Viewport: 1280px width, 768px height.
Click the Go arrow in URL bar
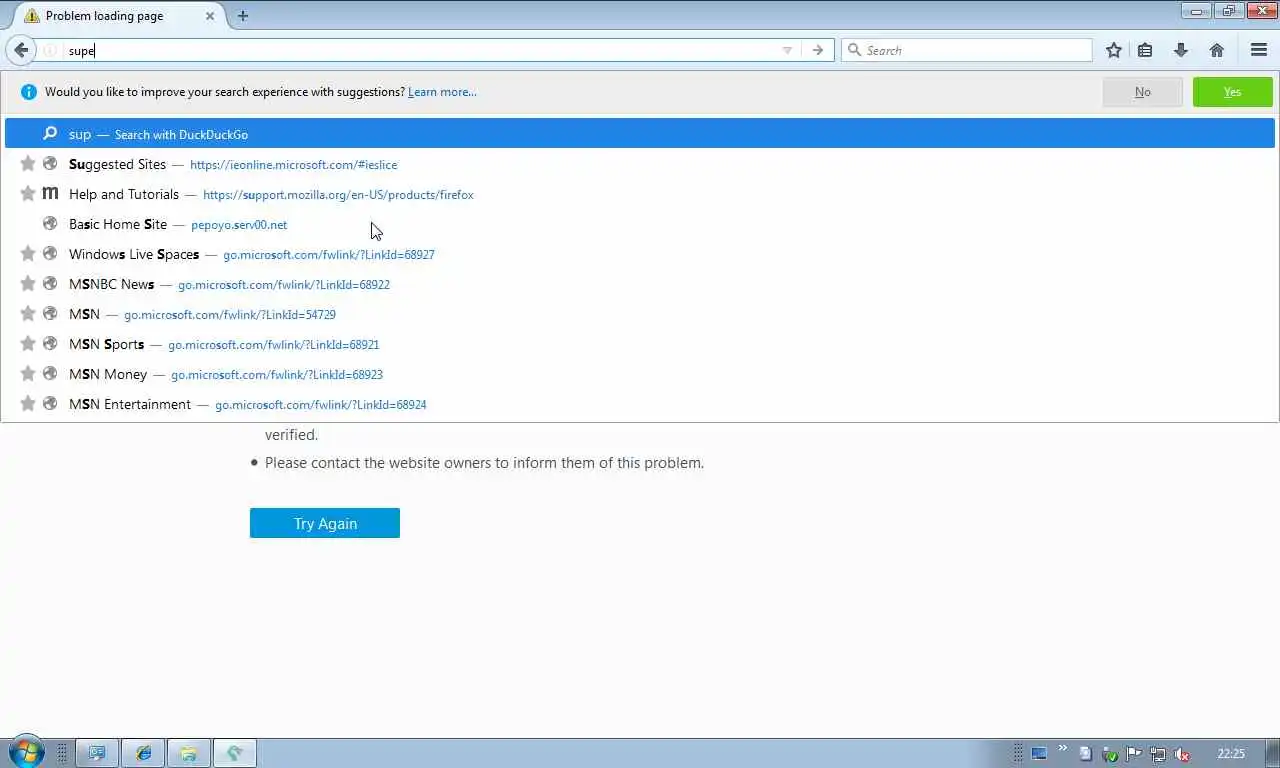(x=818, y=50)
